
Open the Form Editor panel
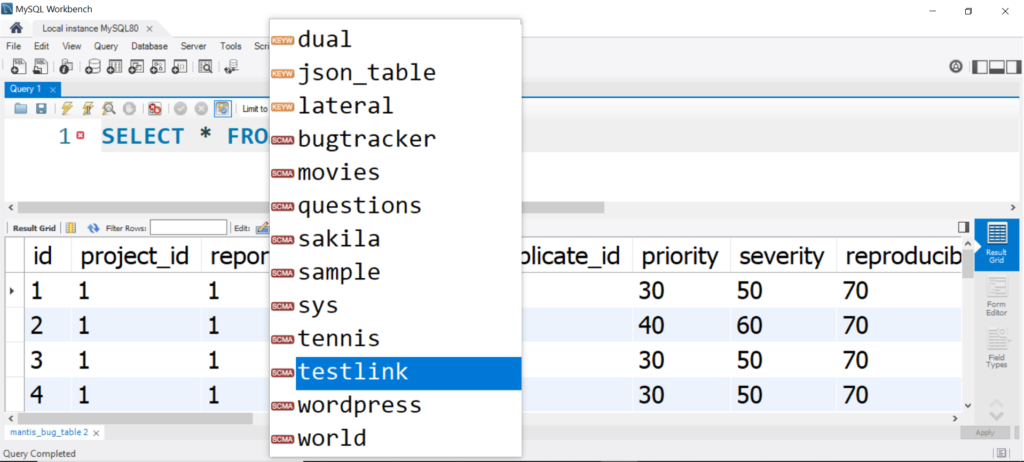point(996,297)
